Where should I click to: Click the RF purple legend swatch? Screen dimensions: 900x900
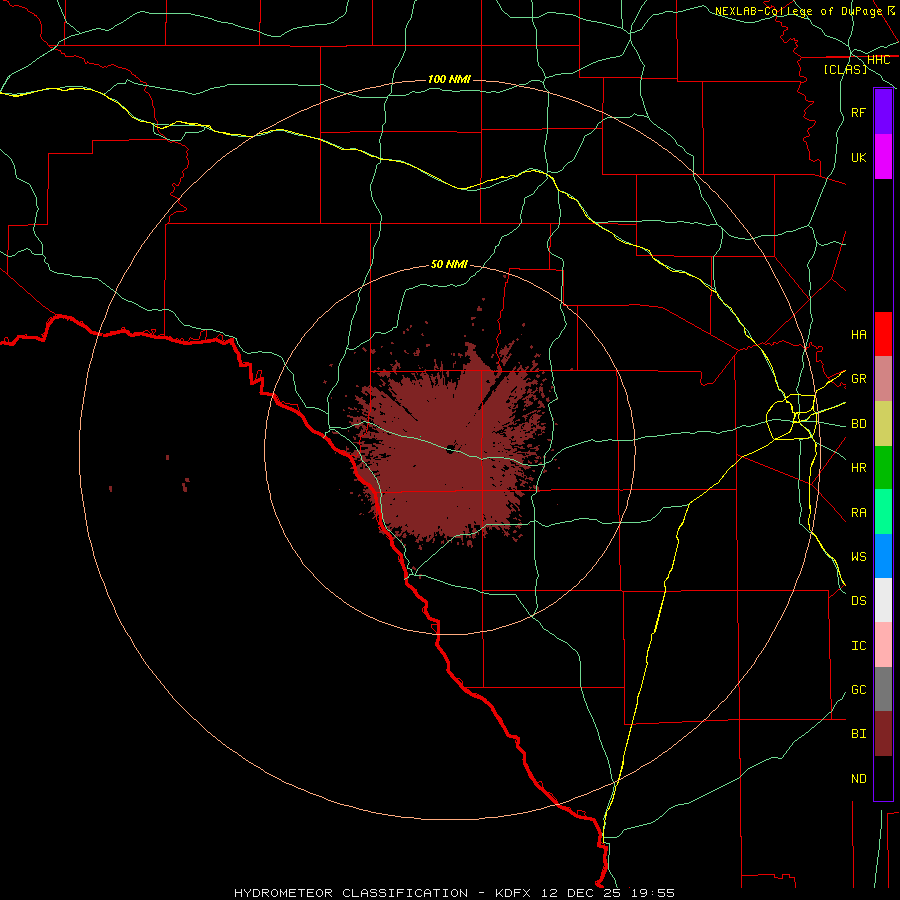[x=883, y=112]
